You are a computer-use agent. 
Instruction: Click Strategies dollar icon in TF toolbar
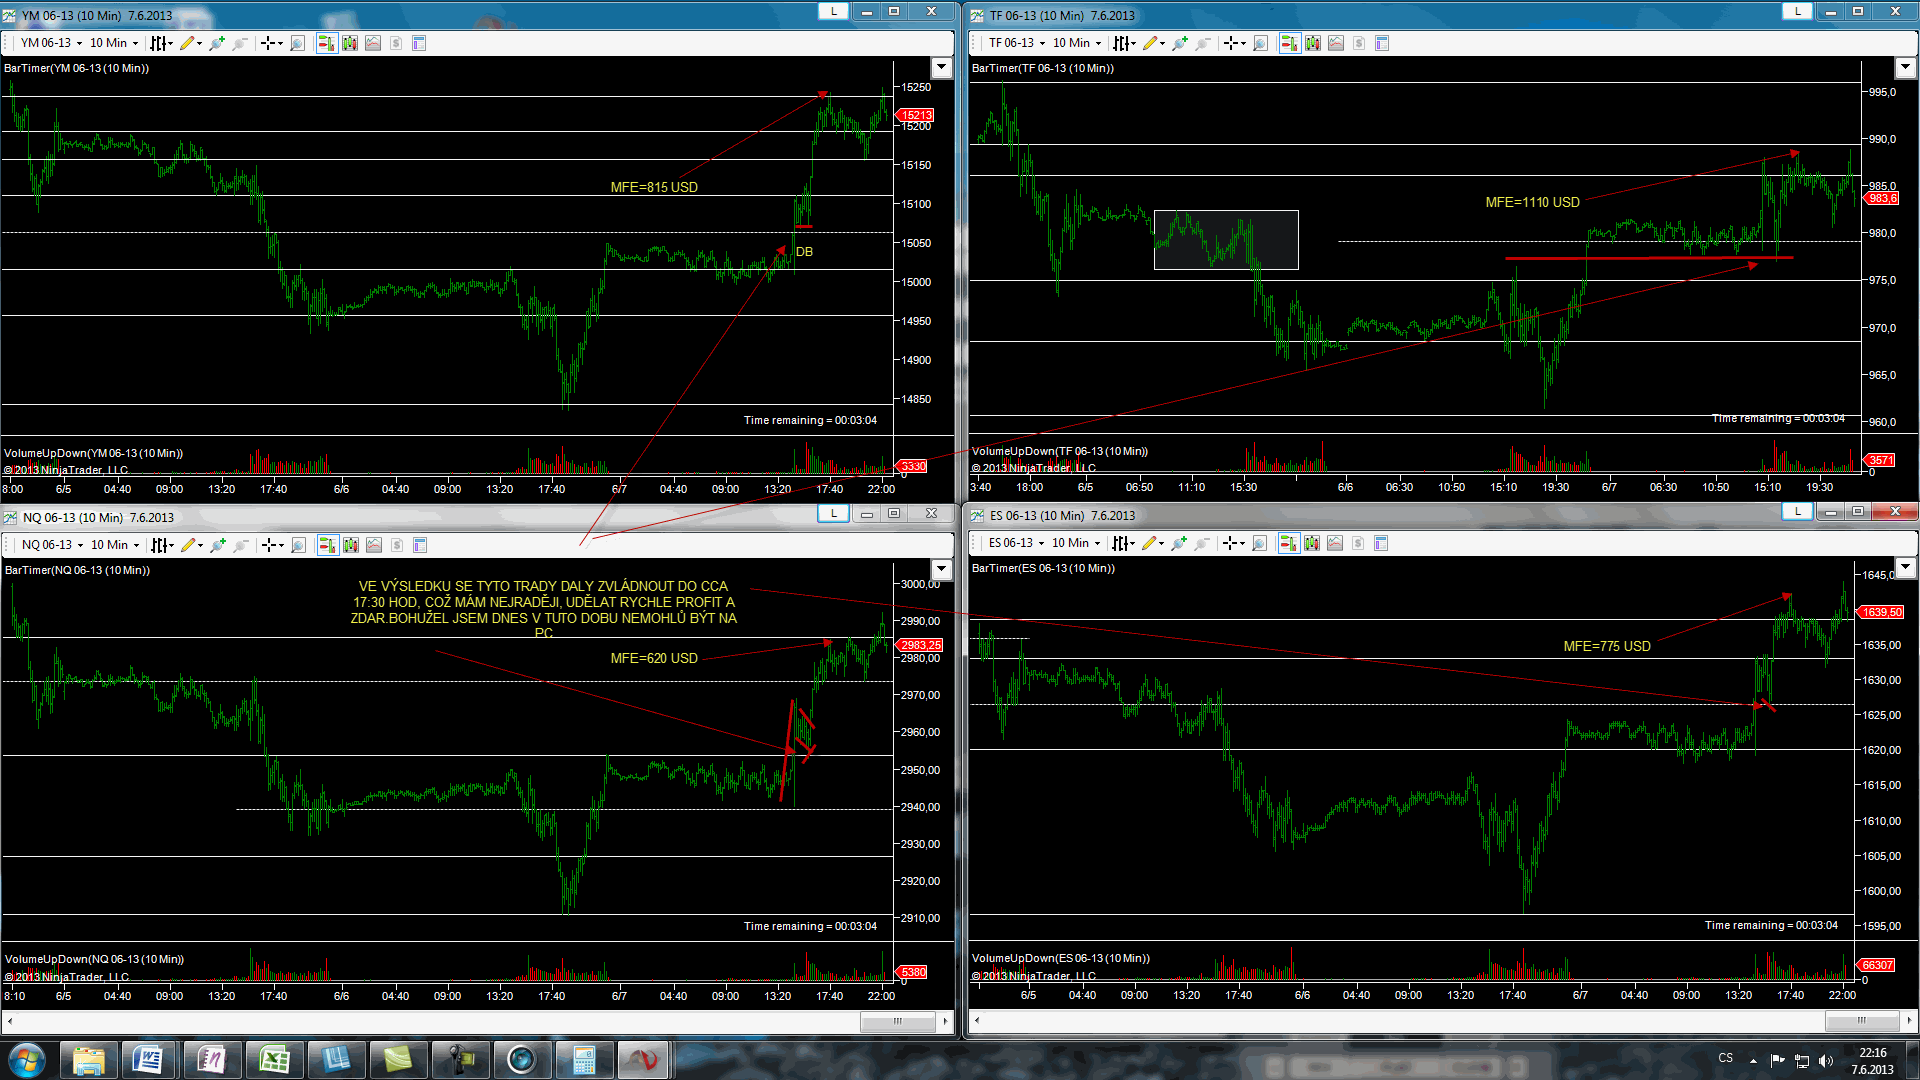(x=1358, y=43)
